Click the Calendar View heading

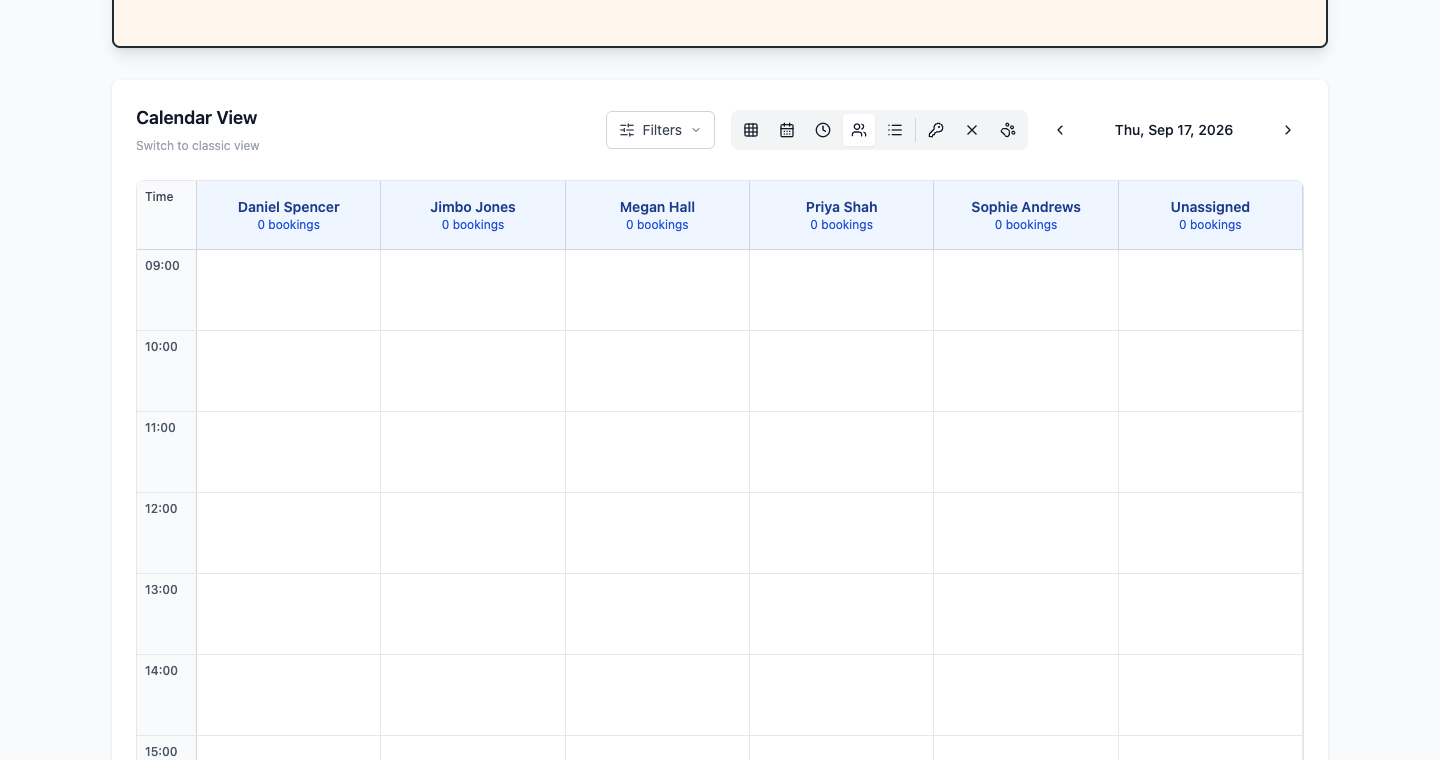[197, 118]
